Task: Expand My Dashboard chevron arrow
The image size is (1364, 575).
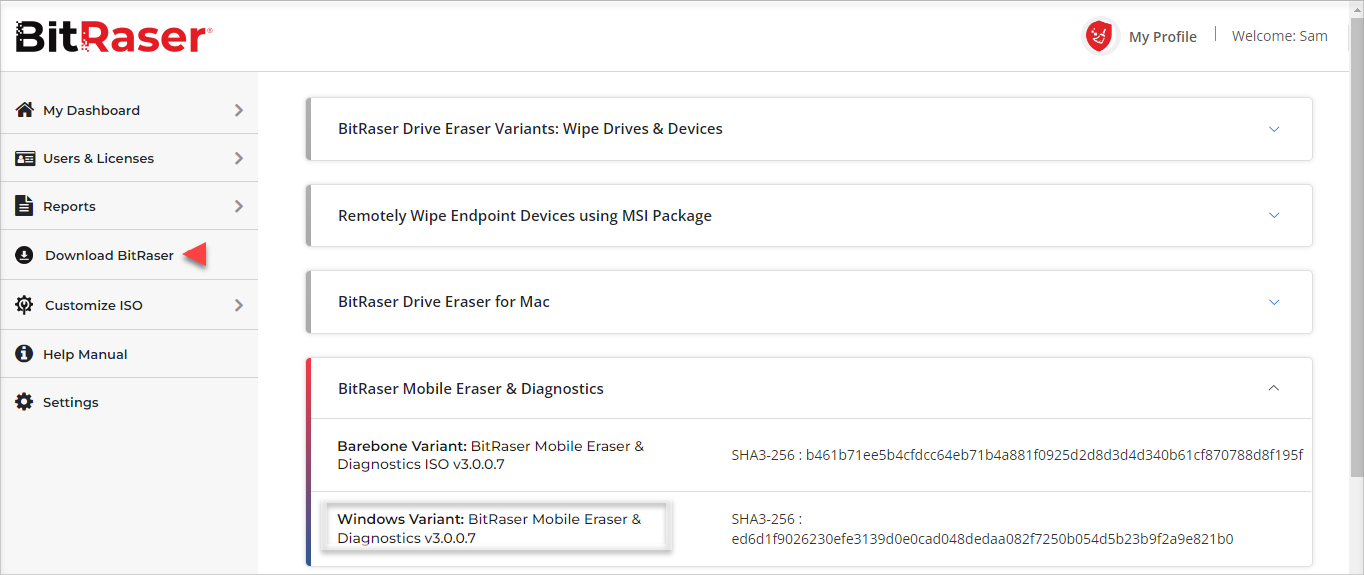Action: (x=238, y=110)
